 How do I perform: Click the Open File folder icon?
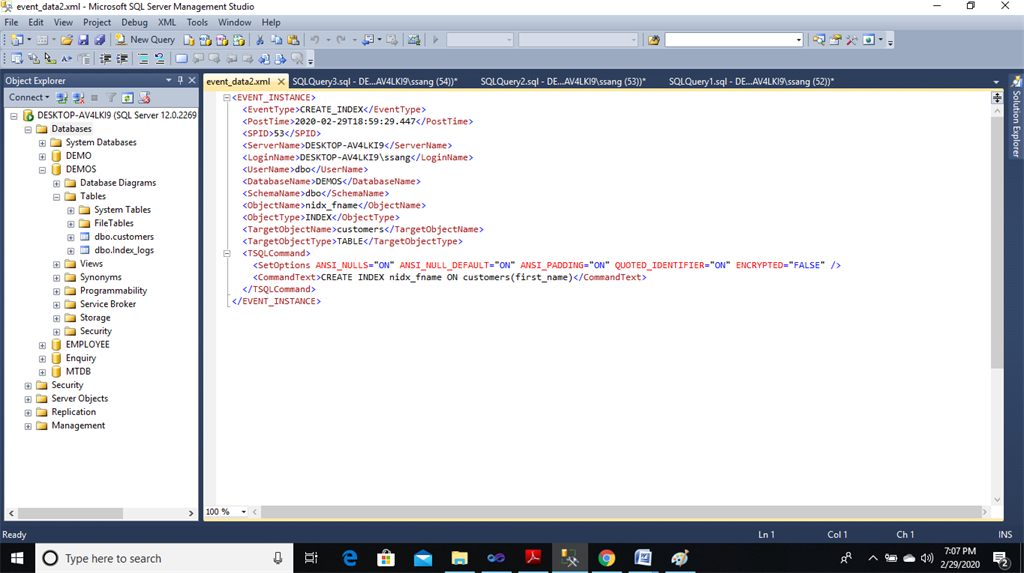pyautogui.click(x=67, y=40)
